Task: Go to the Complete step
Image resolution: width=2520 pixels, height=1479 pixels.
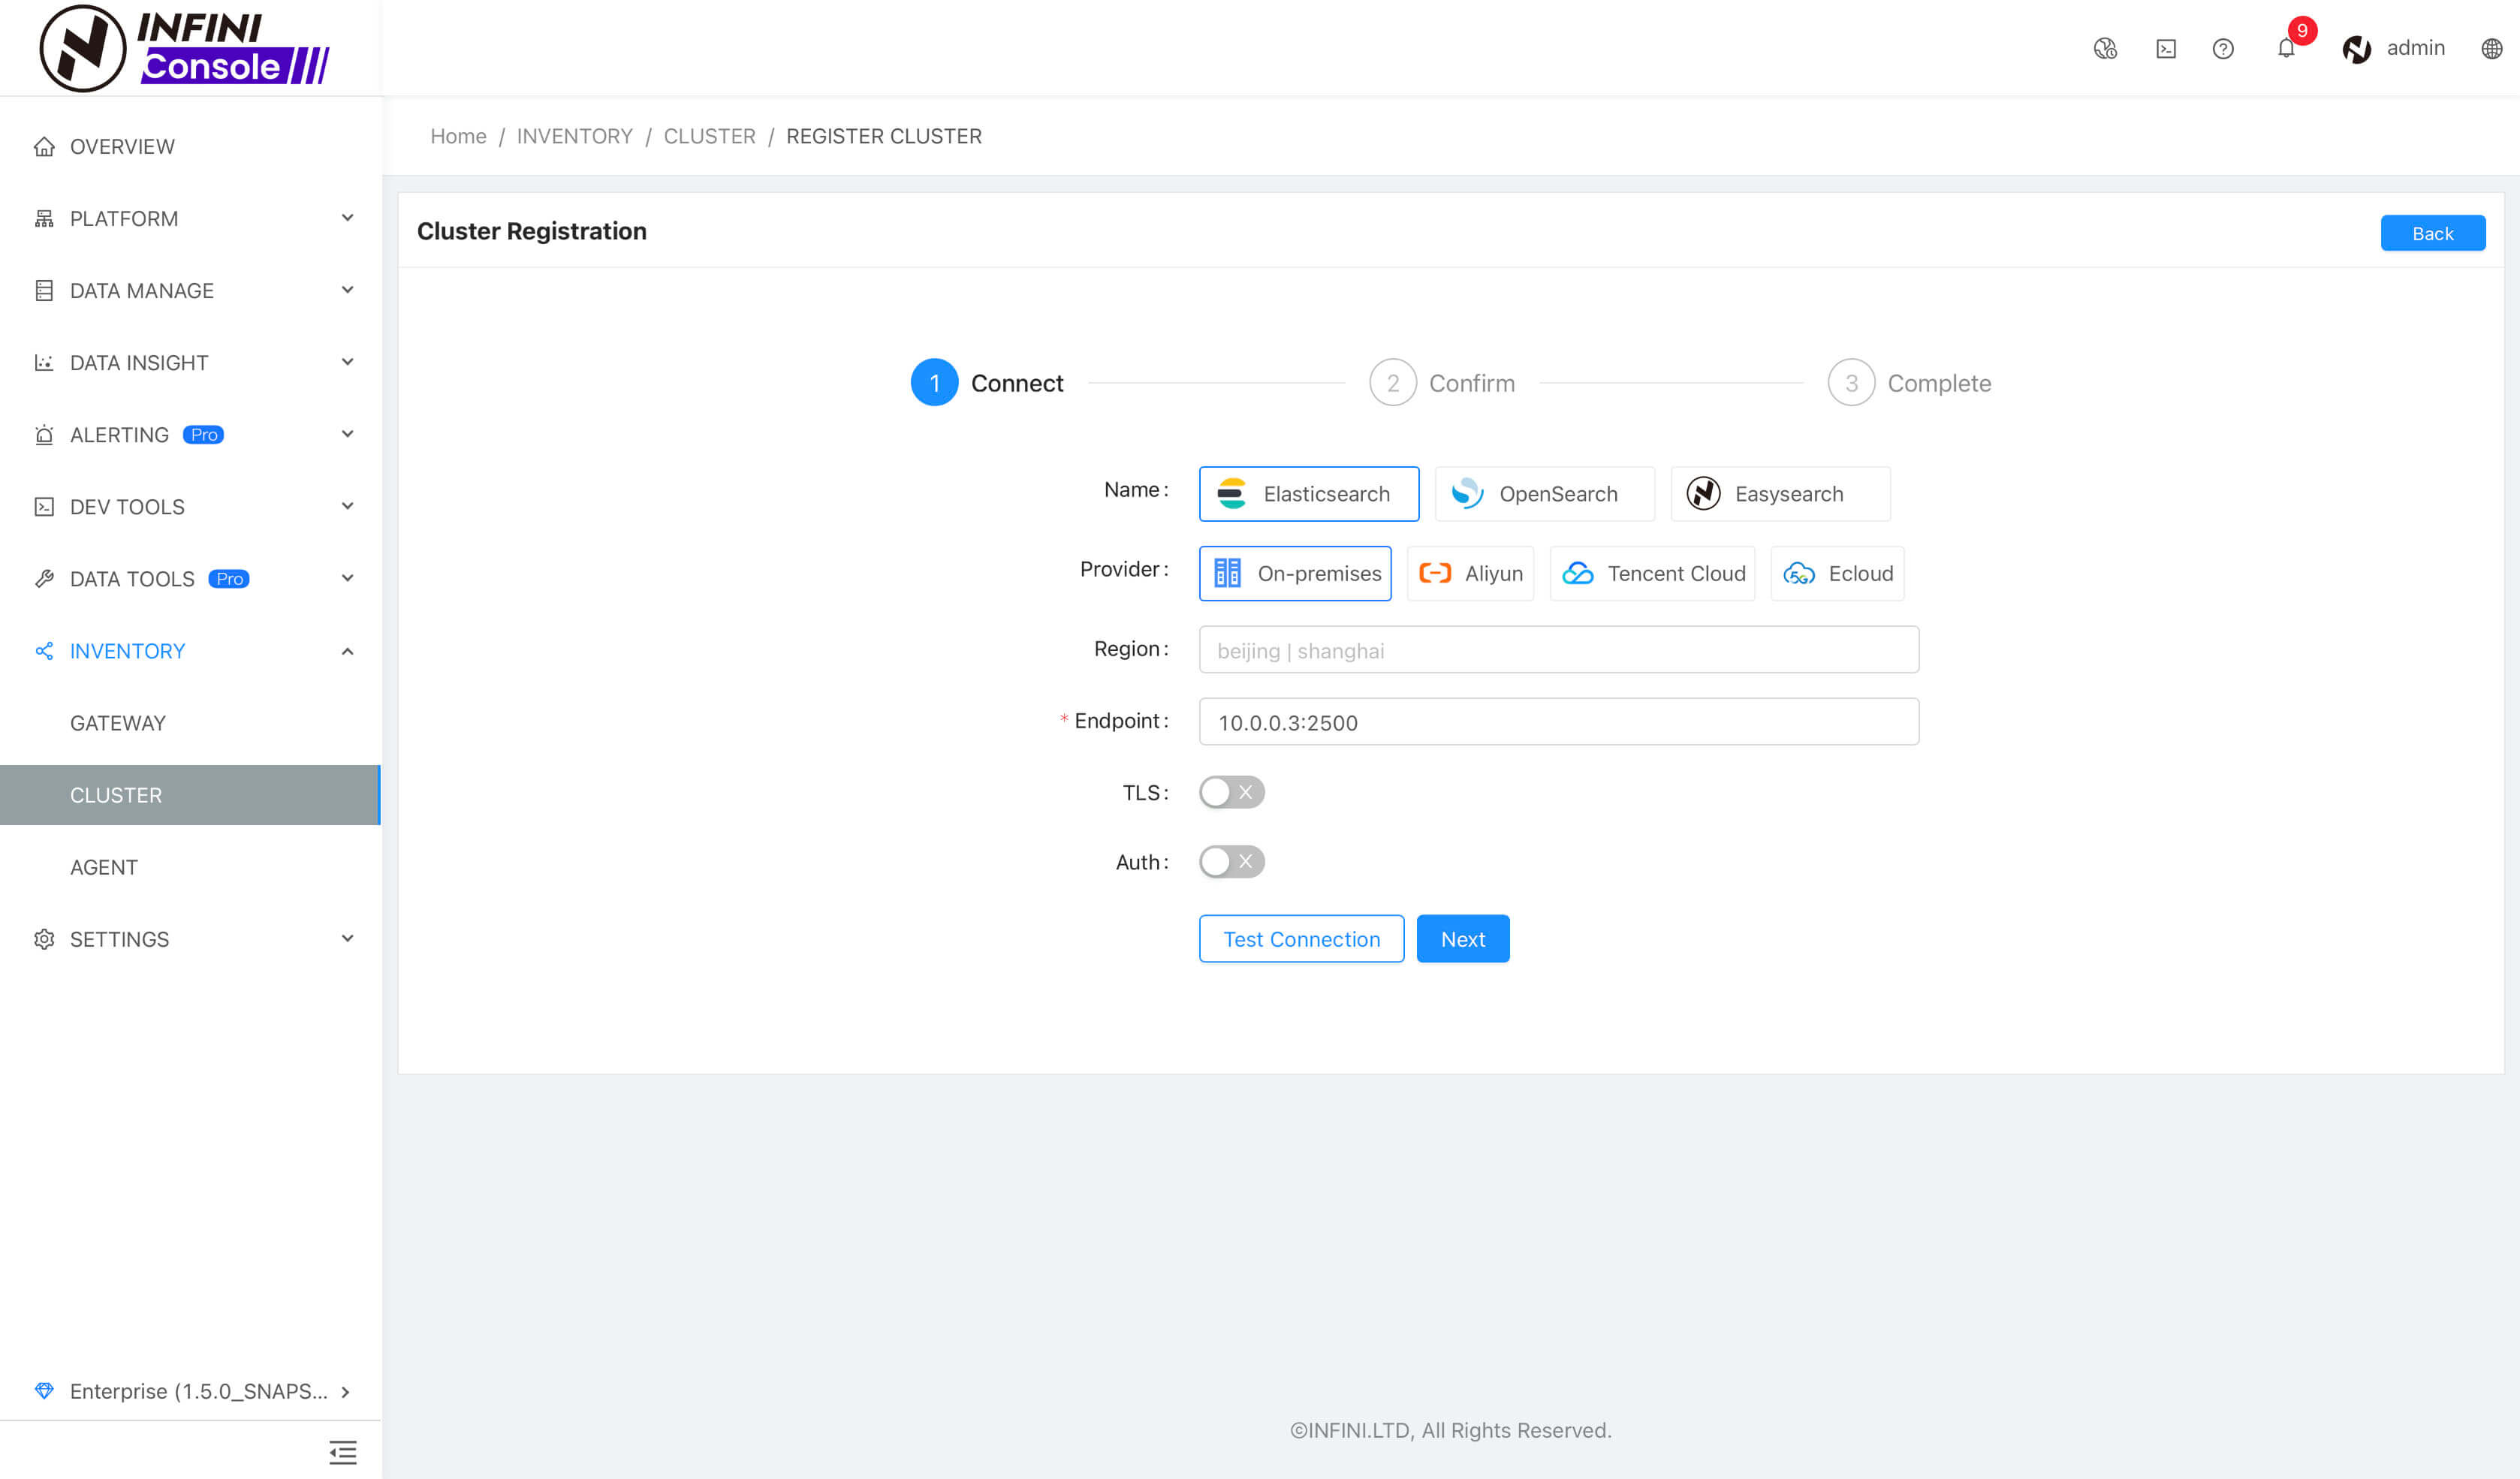Action: point(1909,383)
